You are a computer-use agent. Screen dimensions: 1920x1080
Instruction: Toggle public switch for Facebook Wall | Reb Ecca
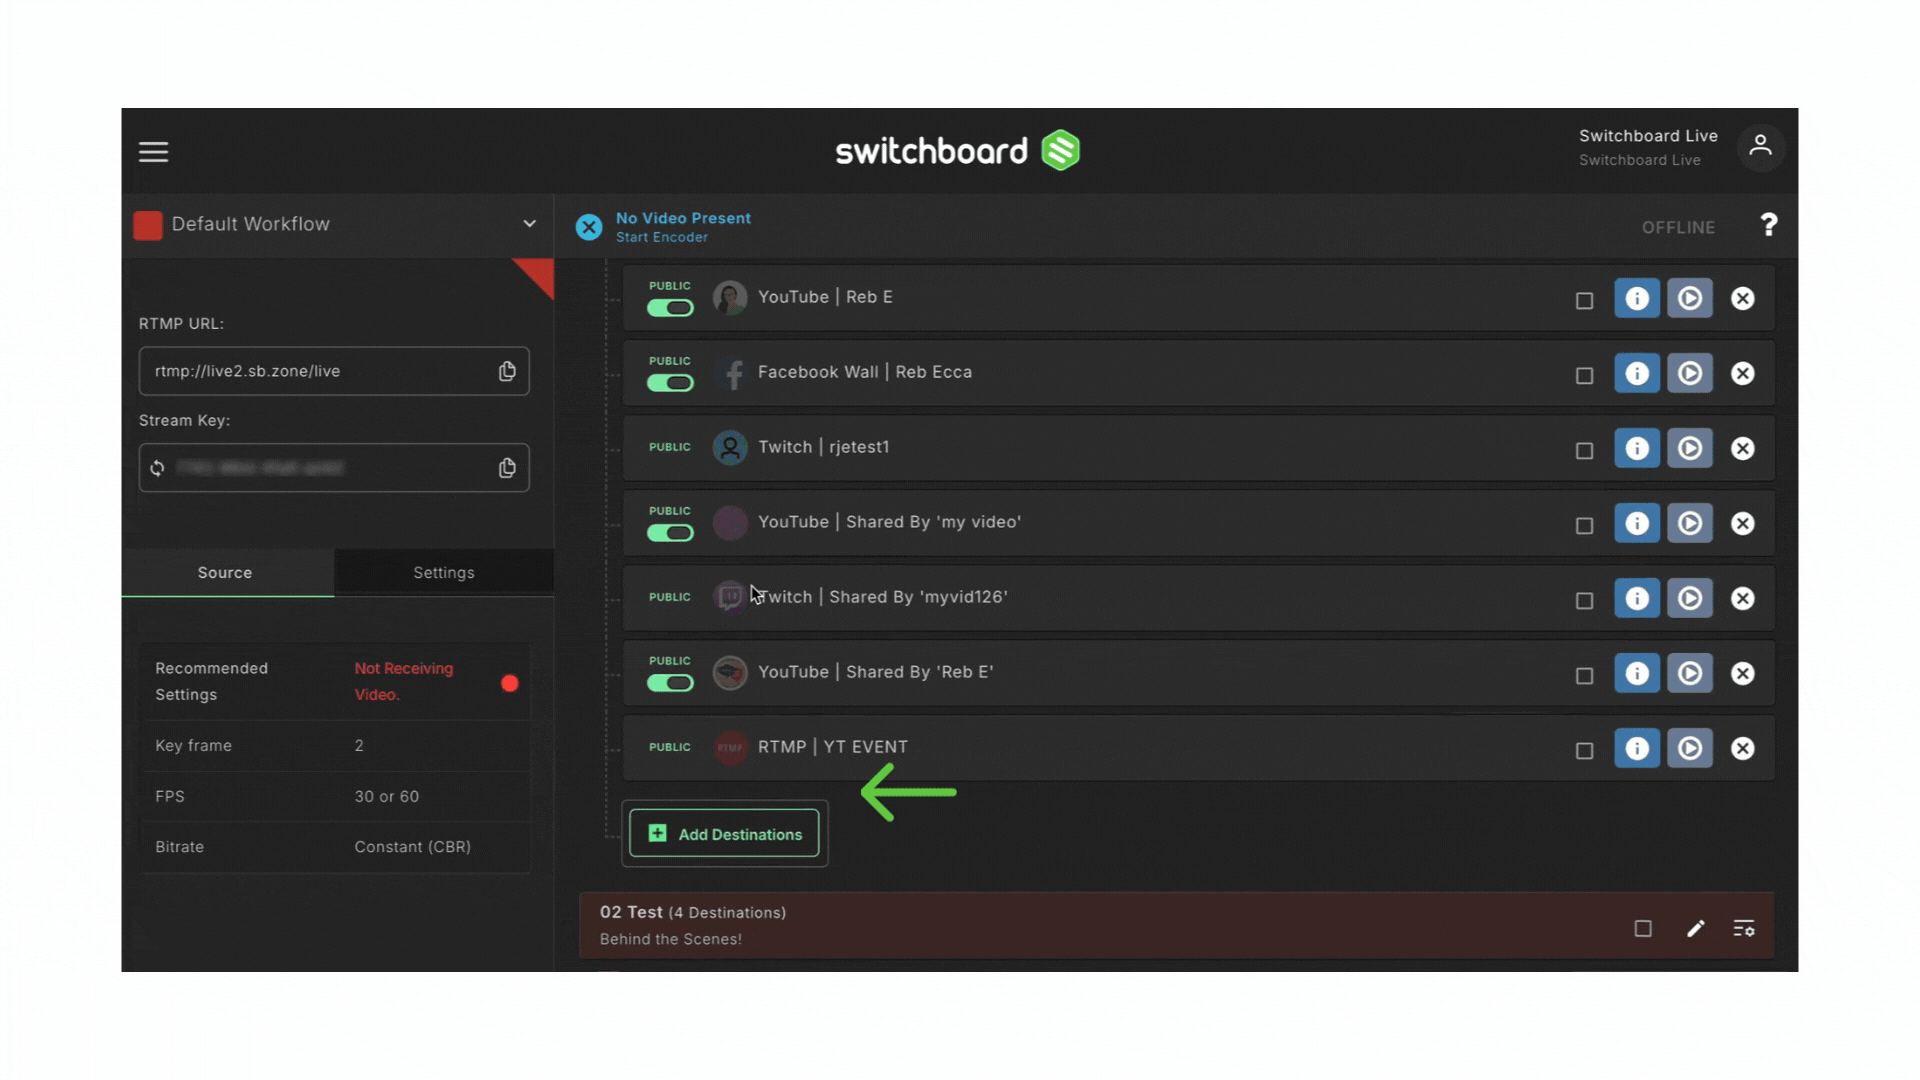pos(670,383)
